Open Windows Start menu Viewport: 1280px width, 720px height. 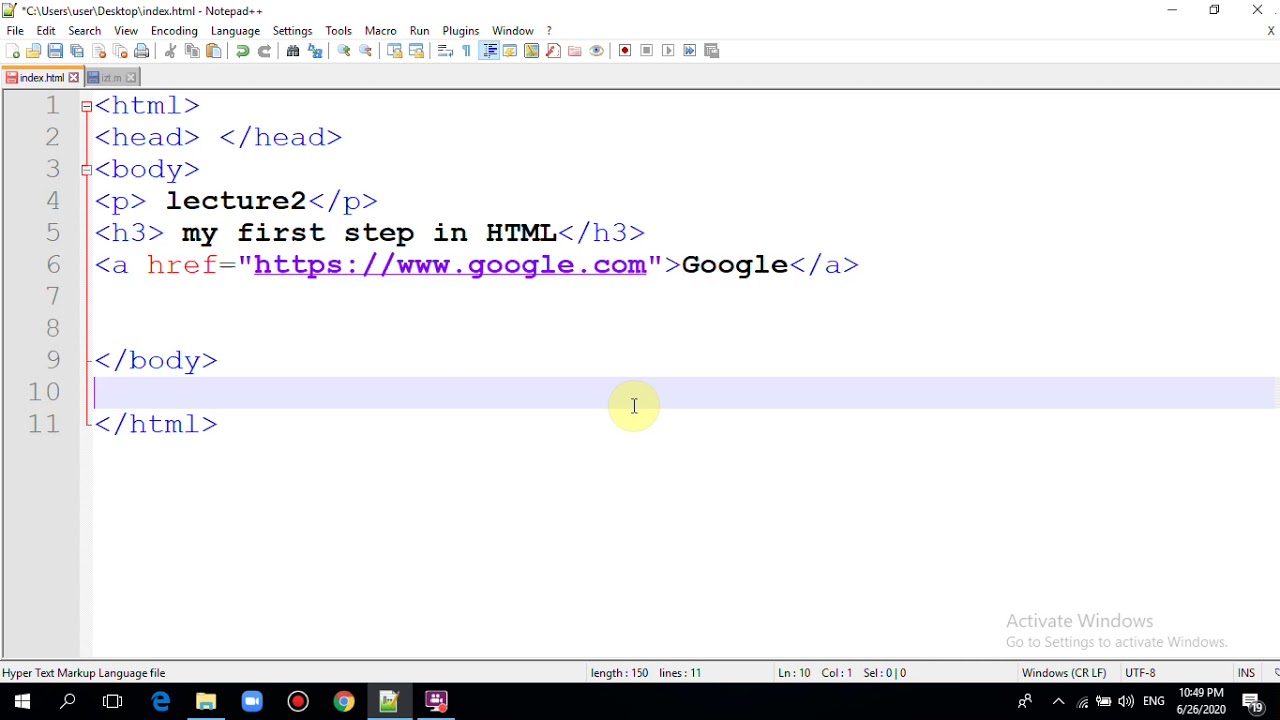pyautogui.click(x=22, y=702)
